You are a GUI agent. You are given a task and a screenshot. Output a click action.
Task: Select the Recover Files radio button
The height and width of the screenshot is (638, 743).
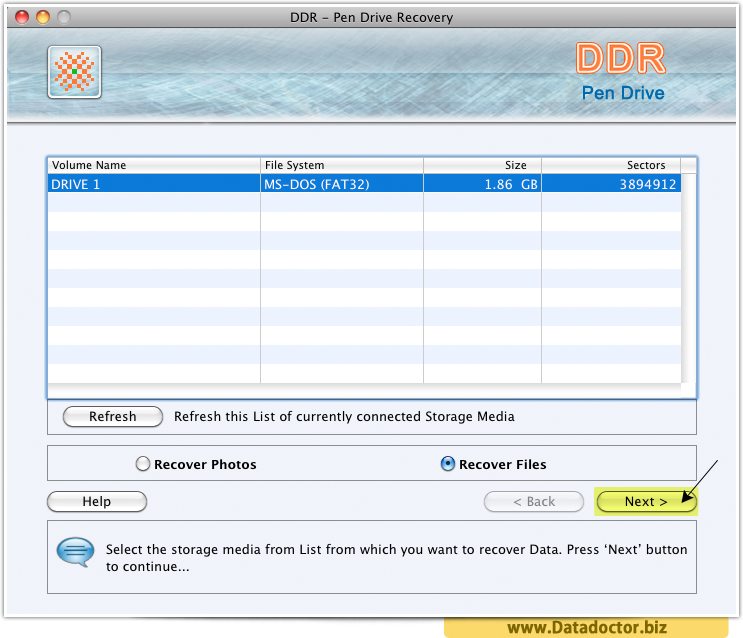click(x=447, y=464)
